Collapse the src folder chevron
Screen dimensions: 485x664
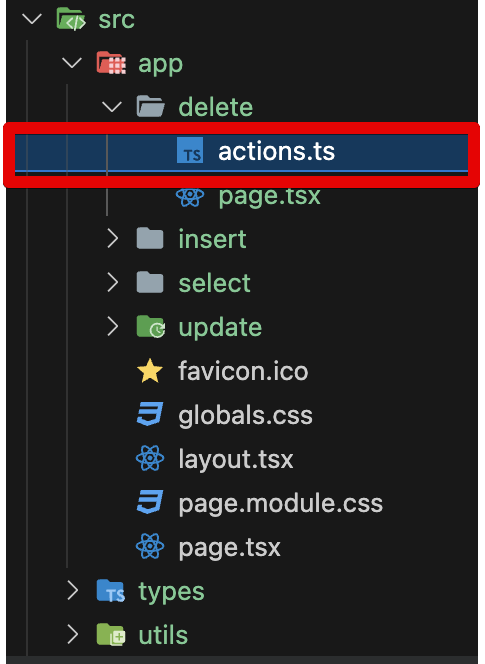[32, 19]
